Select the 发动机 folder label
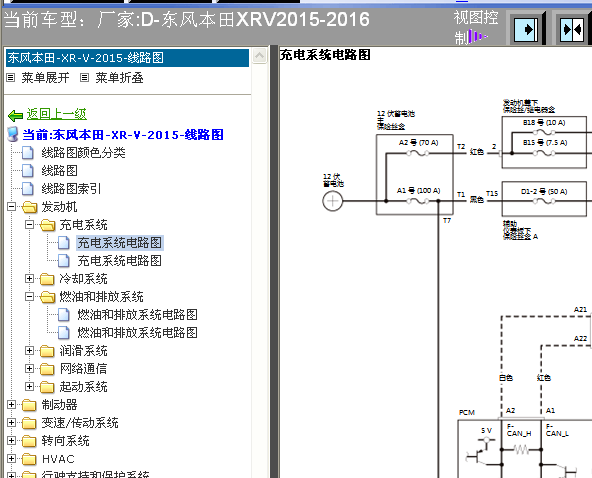This screenshot has height=478, width=592. [x=59, y=207]
